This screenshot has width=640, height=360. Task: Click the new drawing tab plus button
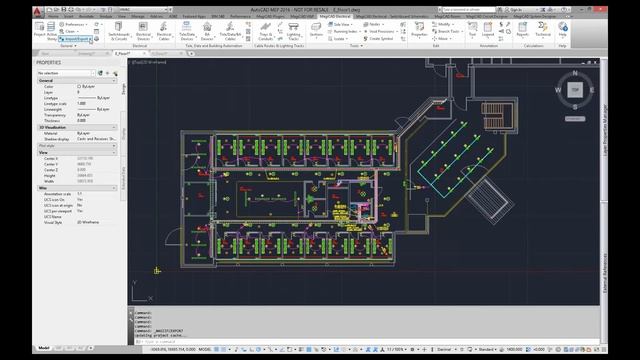click(191, 53)
